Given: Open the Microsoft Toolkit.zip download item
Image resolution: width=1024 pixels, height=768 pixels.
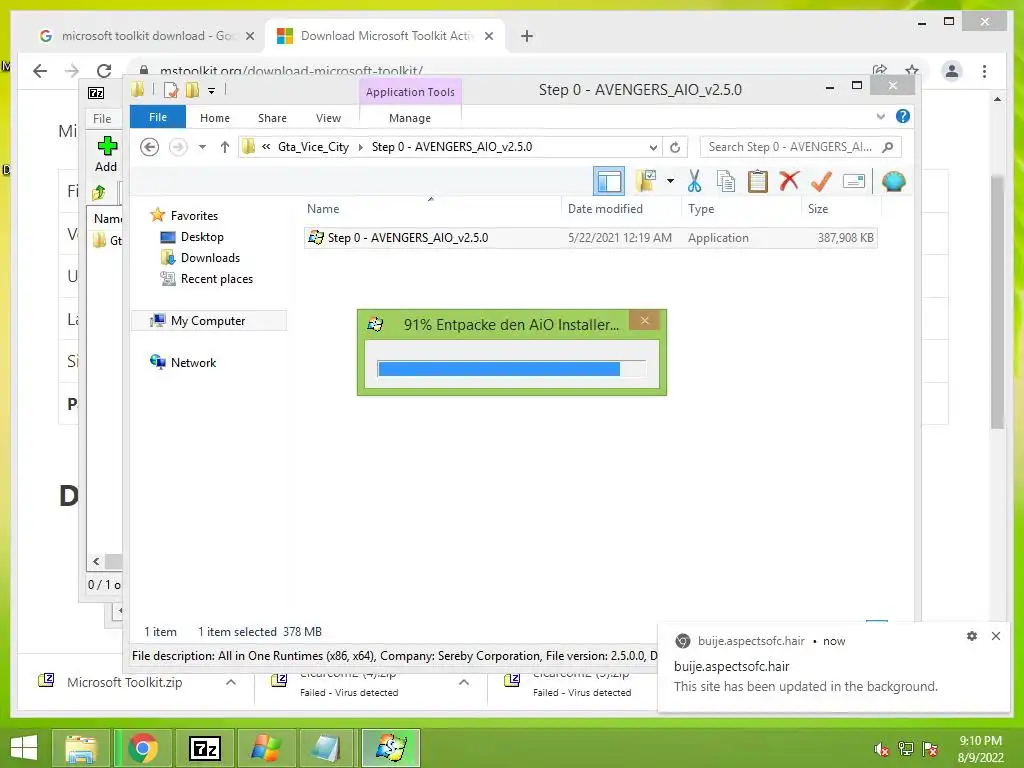Looking at the screenshot, I should (x=124, y=682).
